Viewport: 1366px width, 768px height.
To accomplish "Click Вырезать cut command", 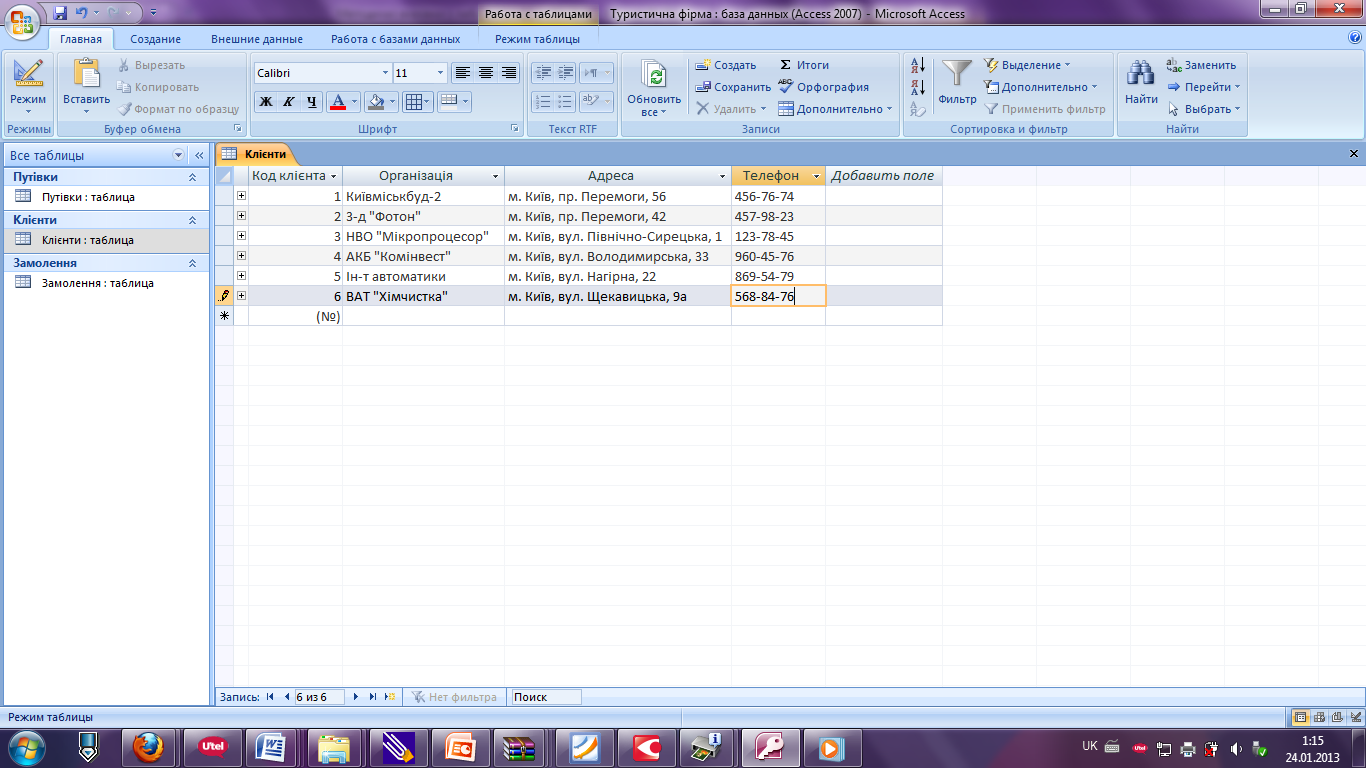I will 152,65.
